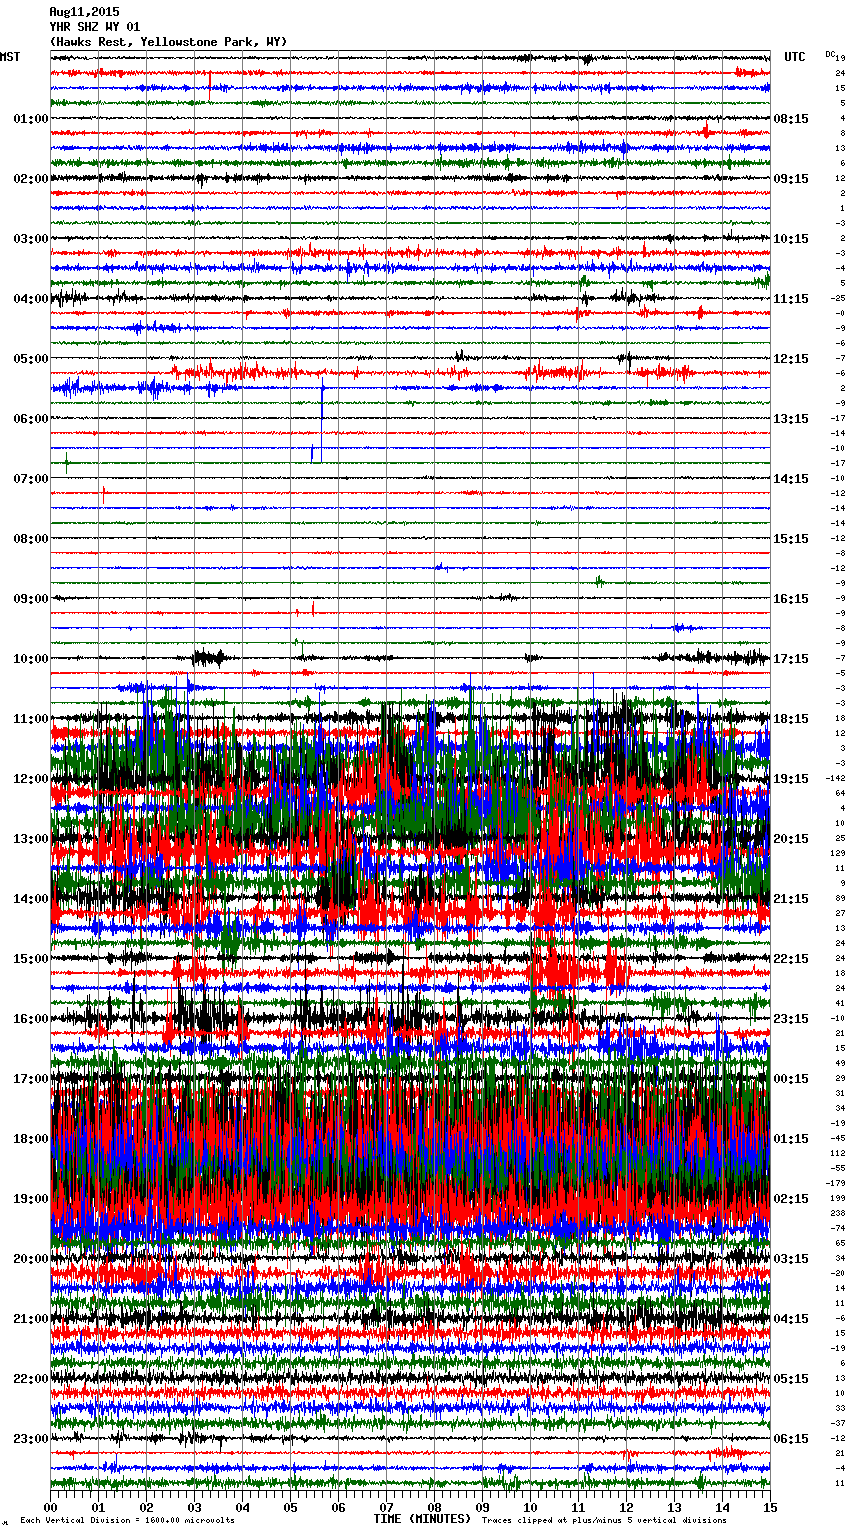
Task: Pick the MST time label '04:00'
Action: coord(31,299)
